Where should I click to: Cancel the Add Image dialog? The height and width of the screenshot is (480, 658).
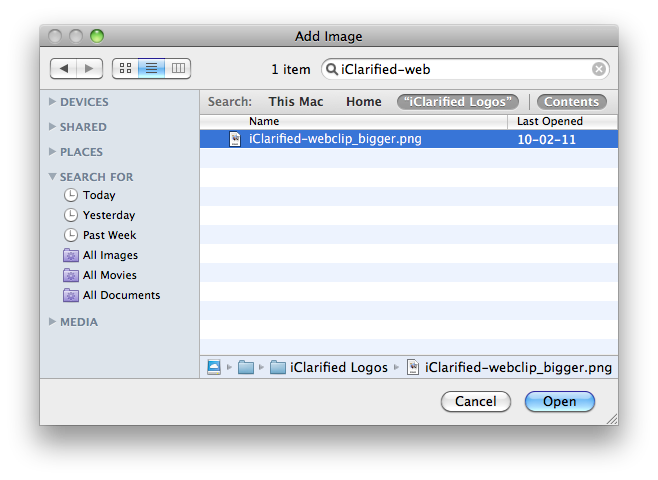click(x=476, y=401)
